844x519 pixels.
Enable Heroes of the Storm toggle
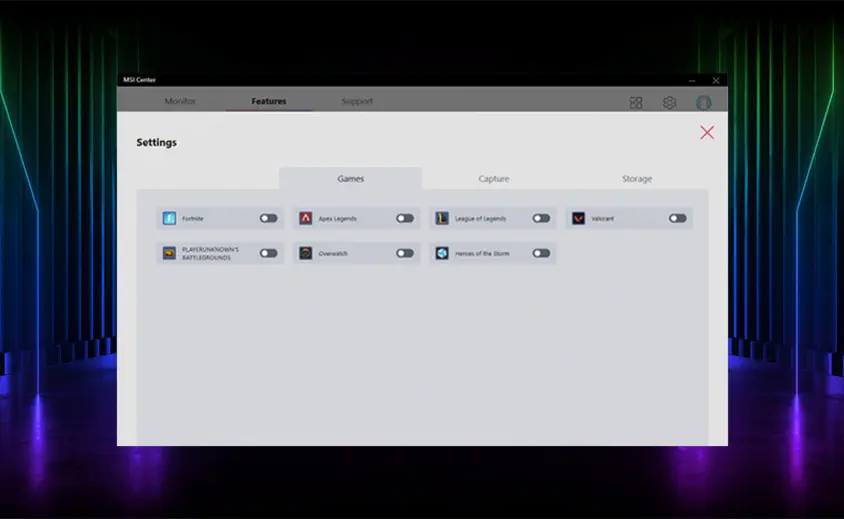541,254
